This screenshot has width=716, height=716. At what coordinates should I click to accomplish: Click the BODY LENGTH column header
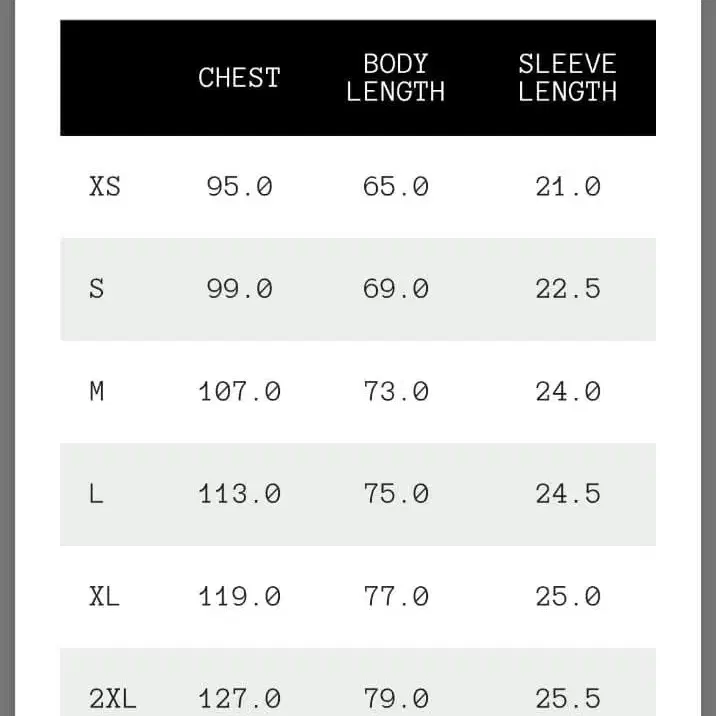coord(395,78)
